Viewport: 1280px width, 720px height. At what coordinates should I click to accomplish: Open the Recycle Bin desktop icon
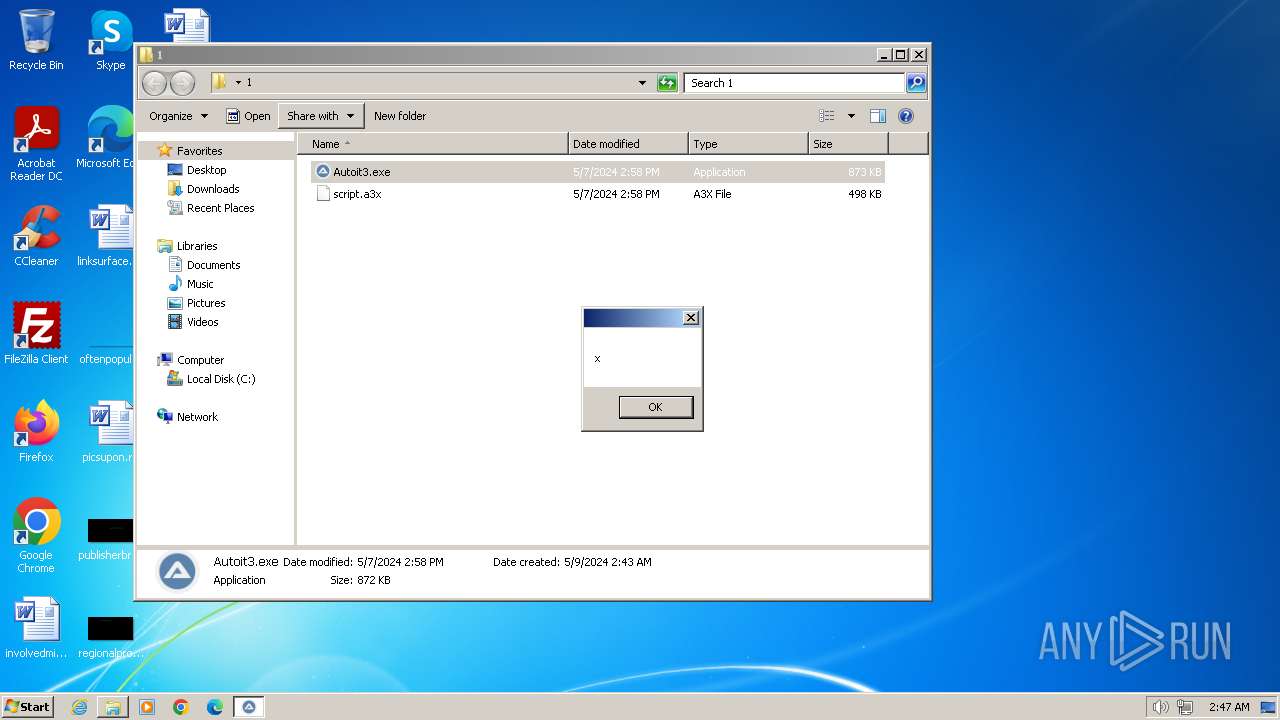coord(36,40)
